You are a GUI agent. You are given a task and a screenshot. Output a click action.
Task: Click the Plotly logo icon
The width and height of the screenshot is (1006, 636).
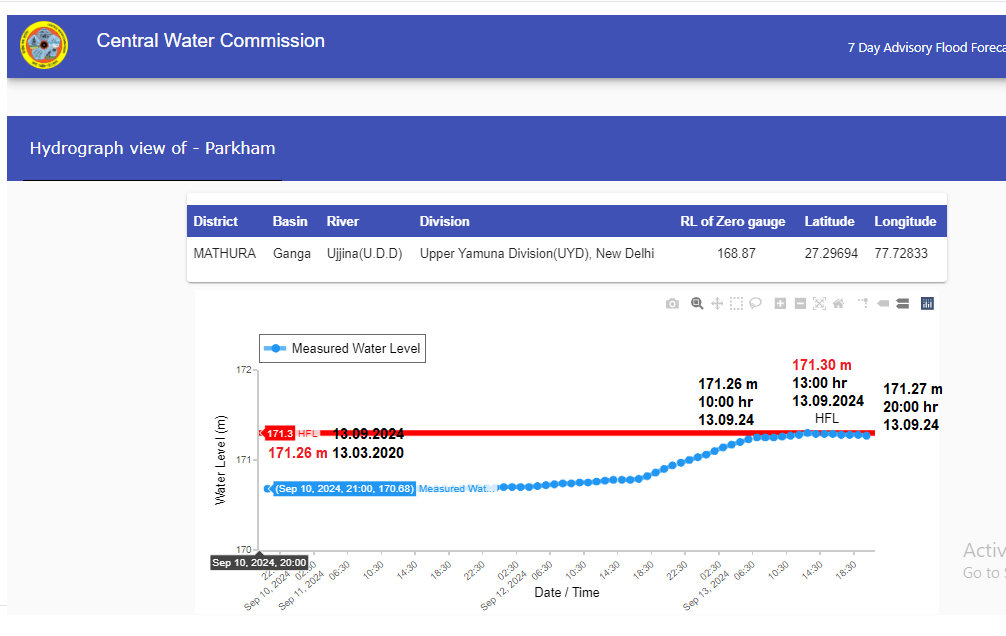[x=927, y=304]
